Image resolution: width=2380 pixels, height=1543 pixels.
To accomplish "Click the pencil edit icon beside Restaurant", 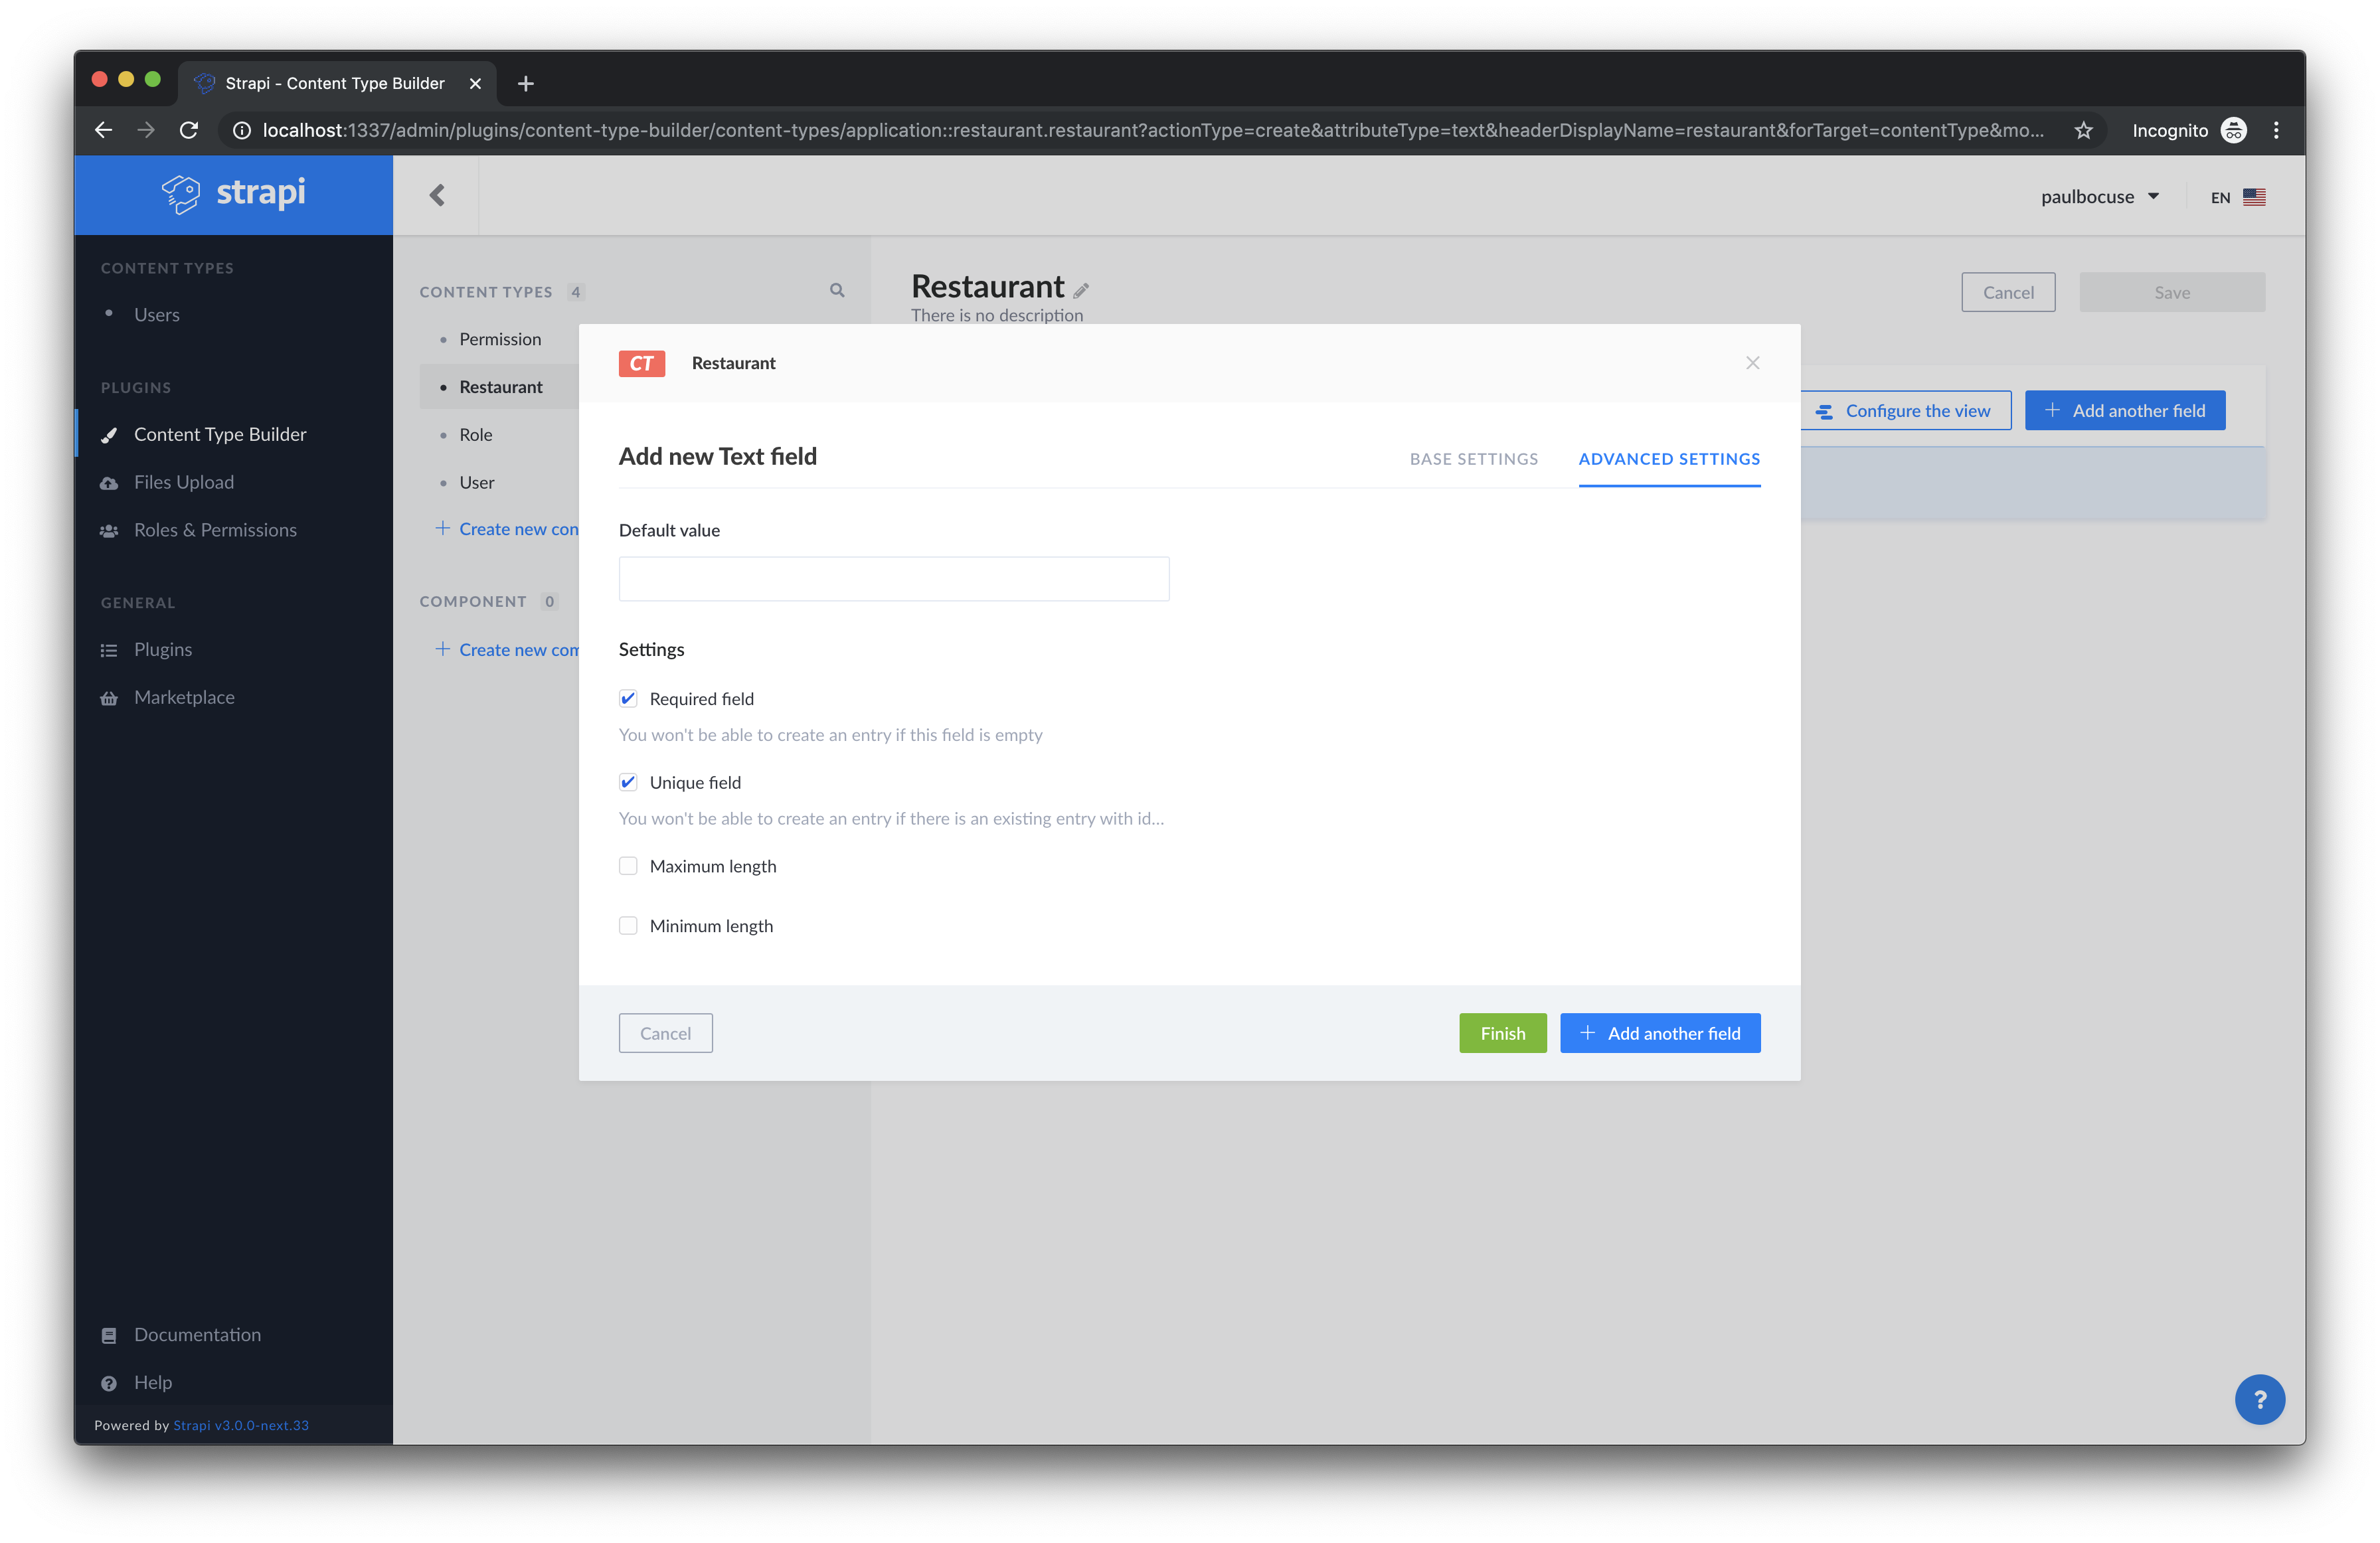I will [1081, 290].
